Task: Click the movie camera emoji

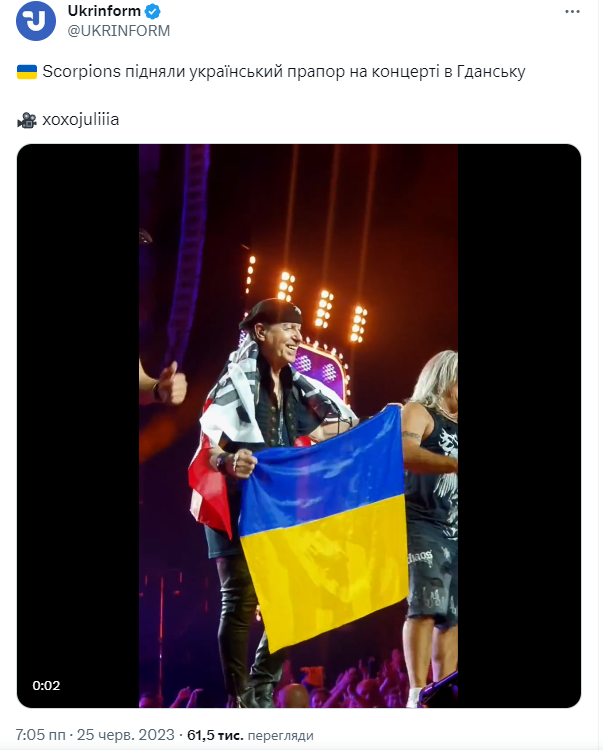Action: pos(27,120)
